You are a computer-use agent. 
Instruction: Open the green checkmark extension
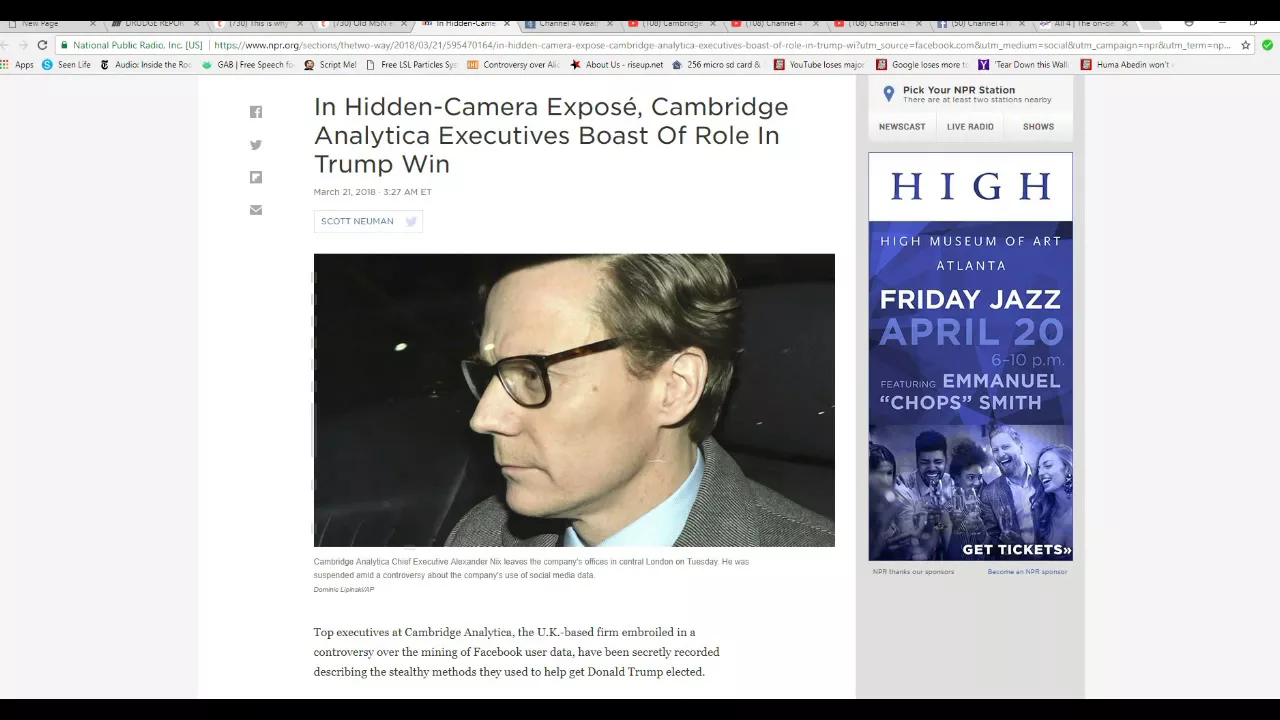click(1267, 45)
